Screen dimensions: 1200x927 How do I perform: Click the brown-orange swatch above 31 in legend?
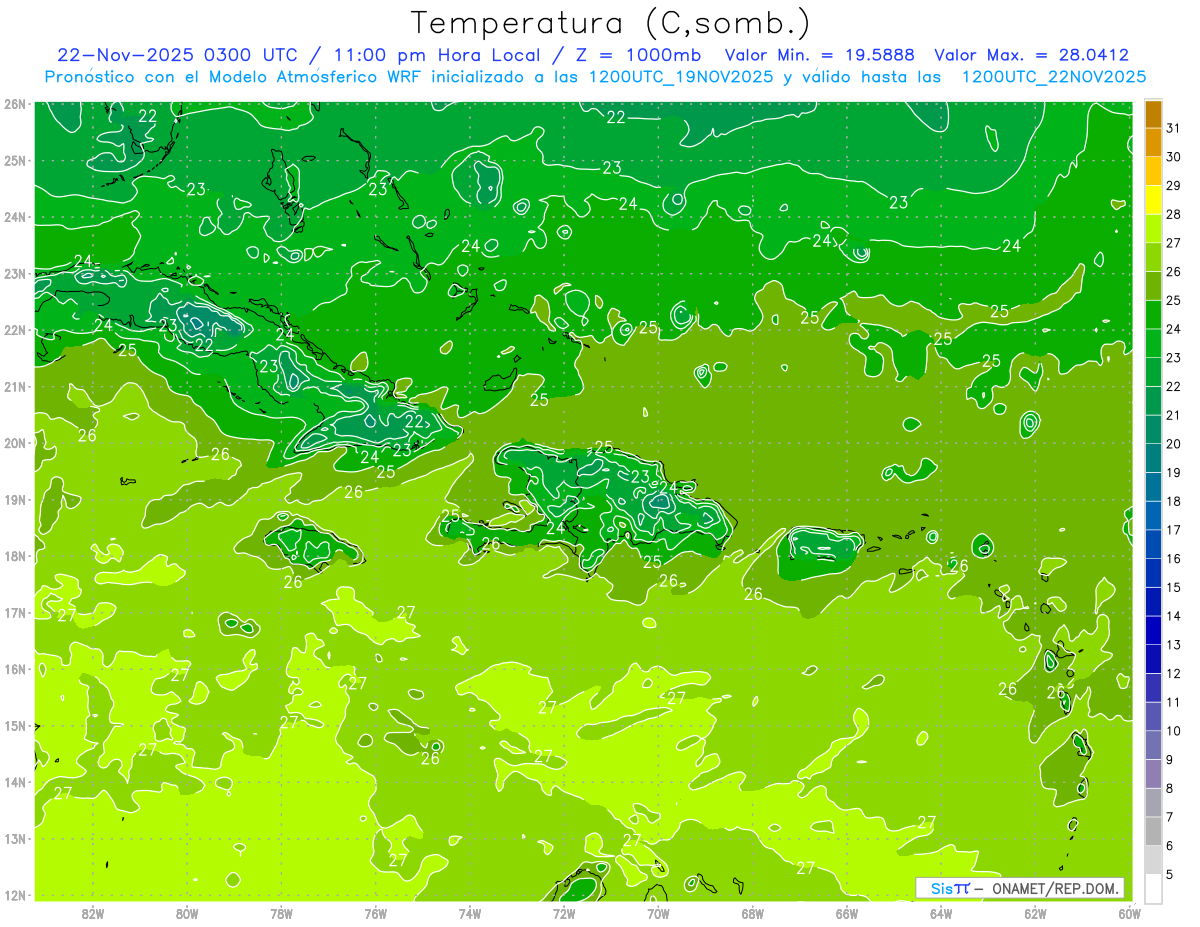point(1153,114)
